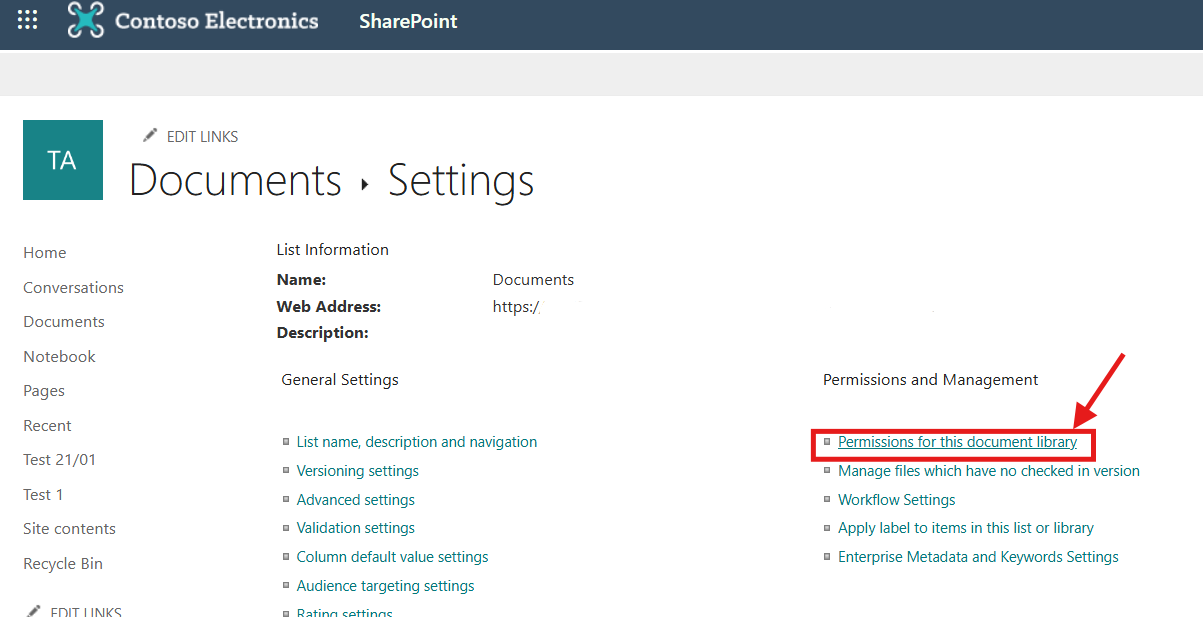Open Recycle Bin in left navigation
1203x617 pixels.
click(63, 563)
